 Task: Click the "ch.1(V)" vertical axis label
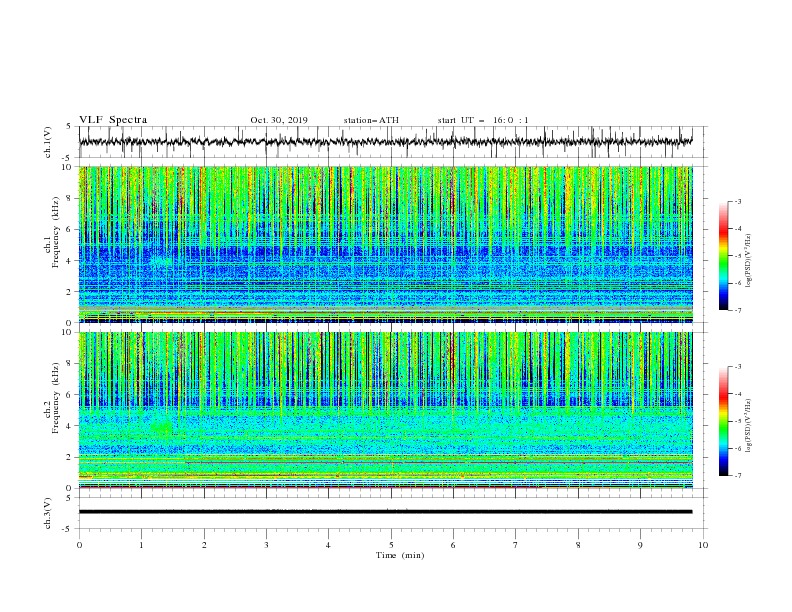tap(48, 142)
